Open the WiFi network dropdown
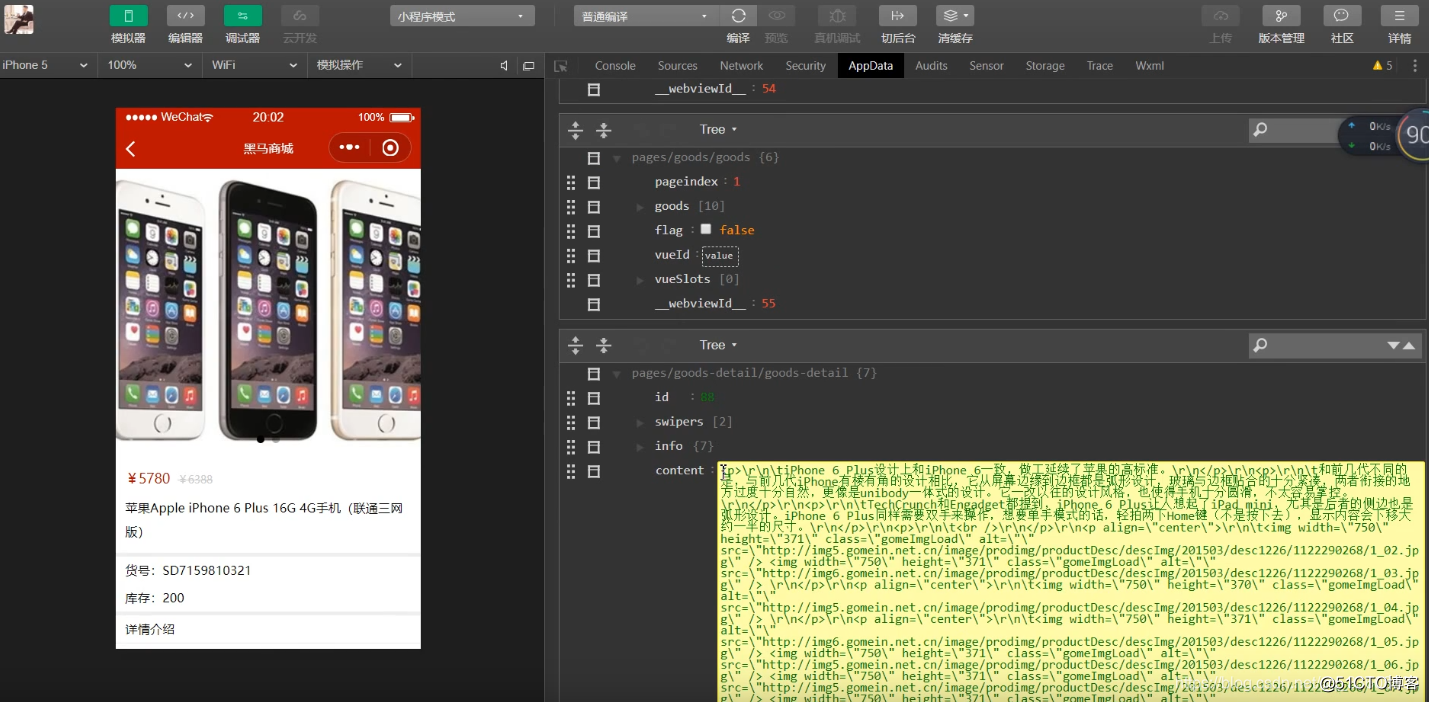This screenshot has height=702, width=1429. [254, 65]
